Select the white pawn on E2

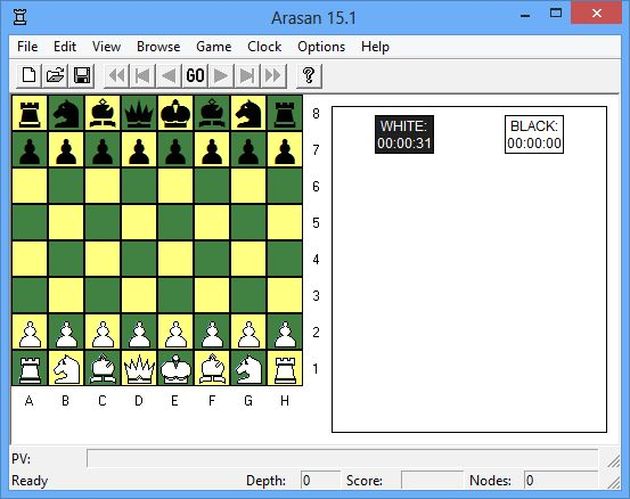point(176,331)
